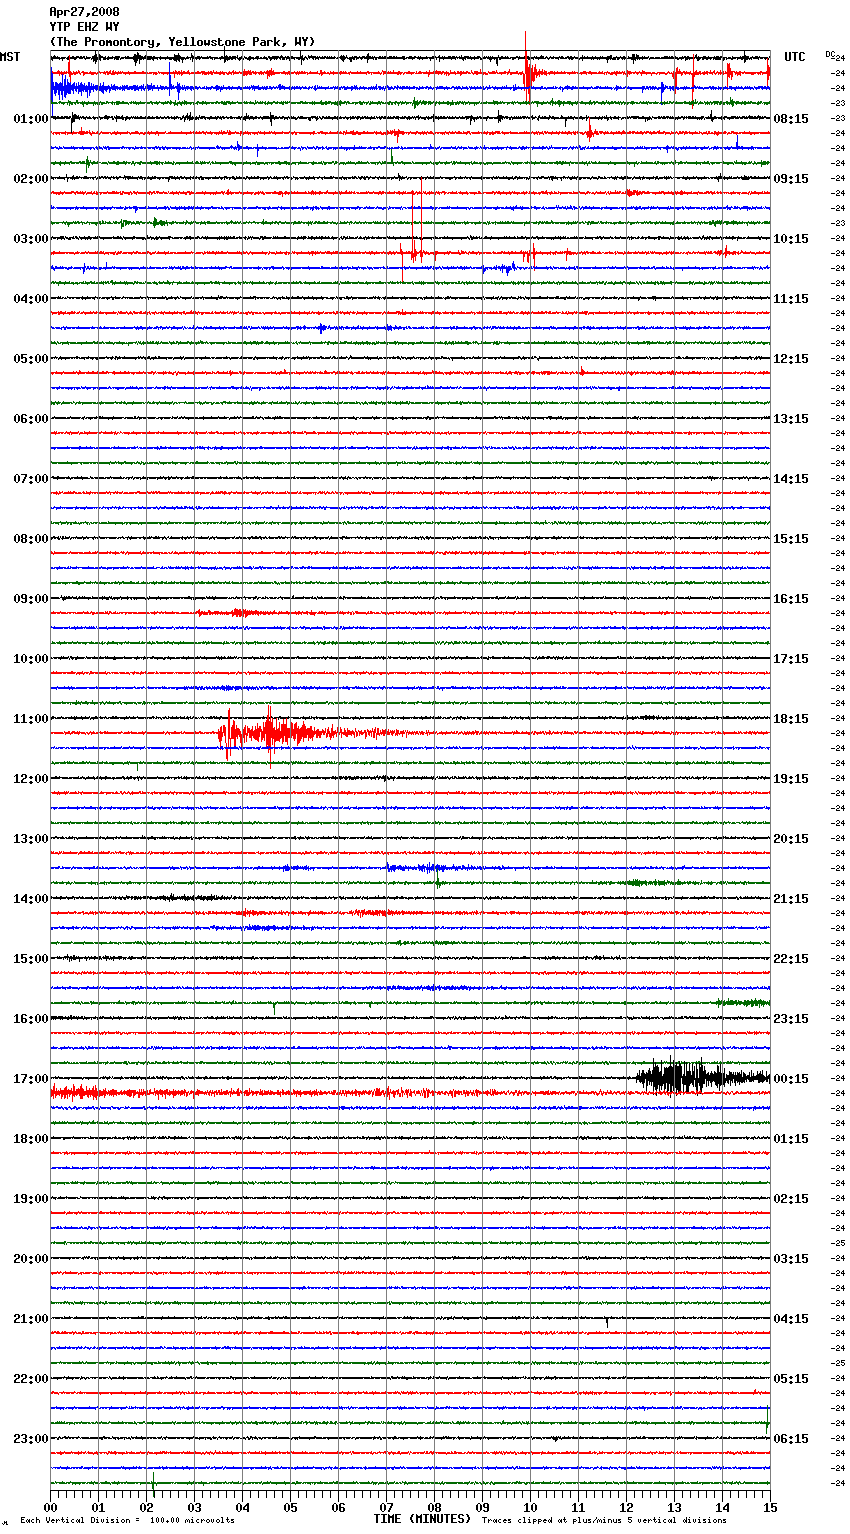
Task: Select the 16:00 MST row label
Action: click(x=31, y=1019)
